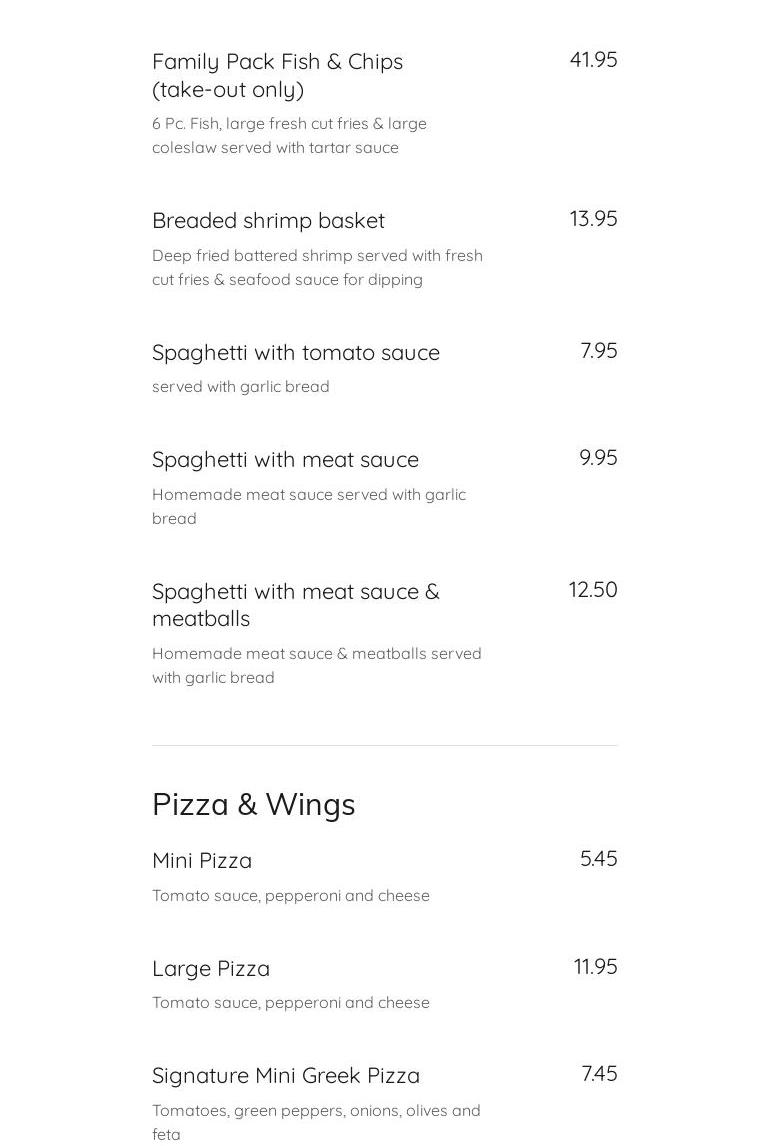Viewport: 770px width, 1146px height.
Task: Click the 41.95 price
Action: (x=593, y=60)
